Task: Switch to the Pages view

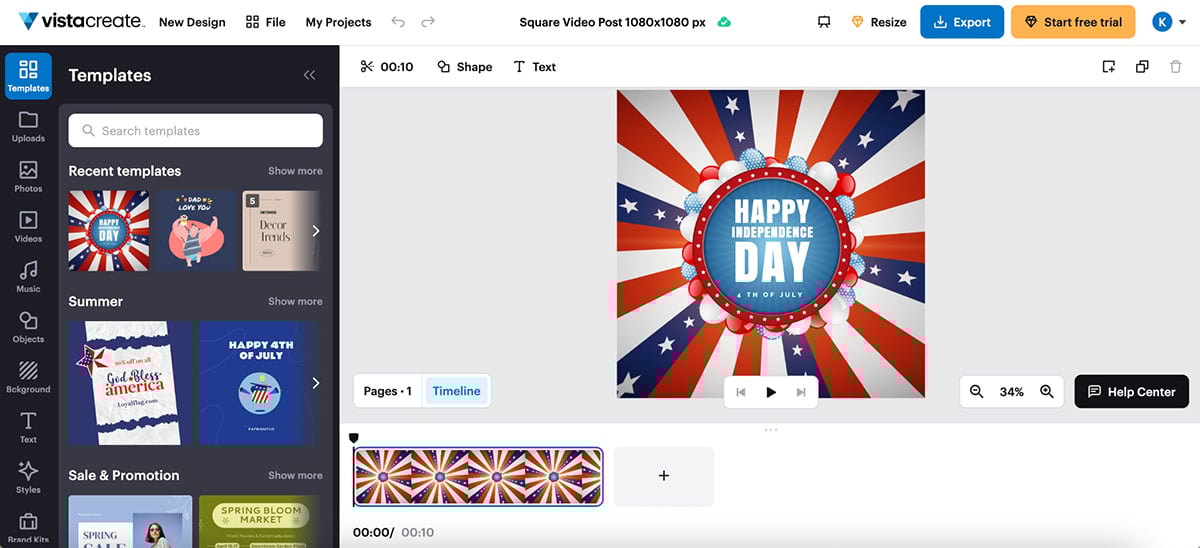Action: click(387, 391)
